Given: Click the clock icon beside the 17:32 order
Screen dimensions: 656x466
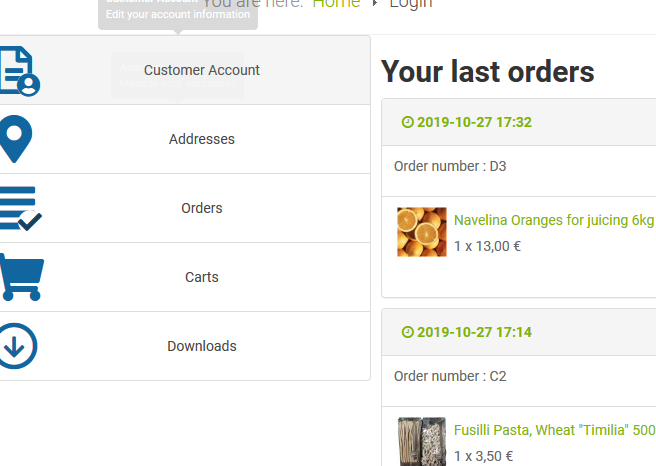Looking at the screenshot, I should (x=407, y=123).
